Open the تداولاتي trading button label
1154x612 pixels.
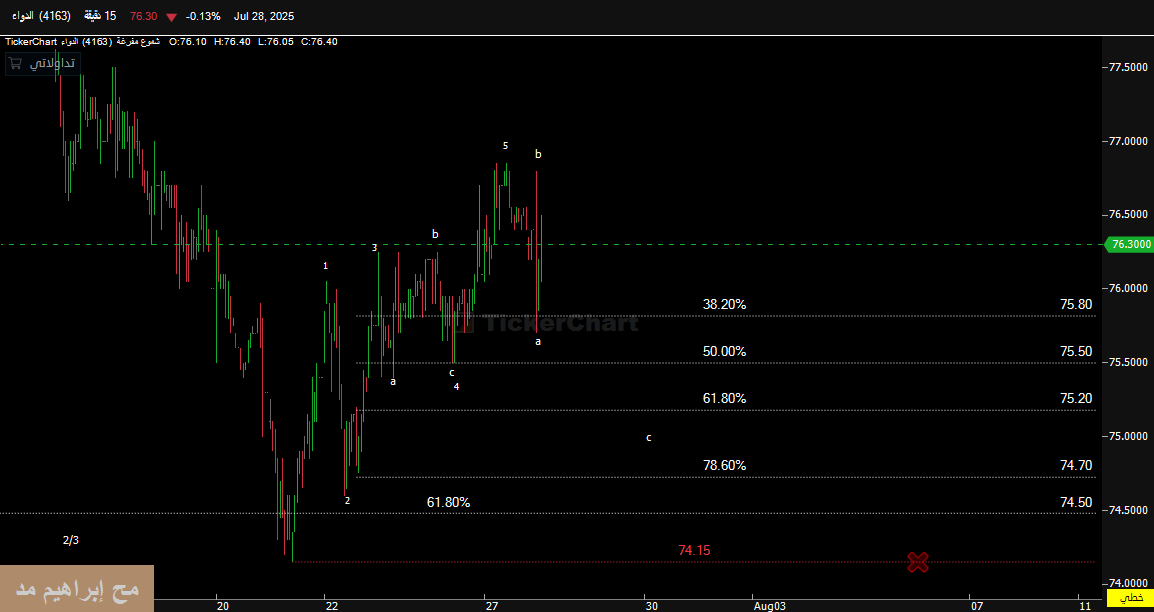(x=52, y=64)
